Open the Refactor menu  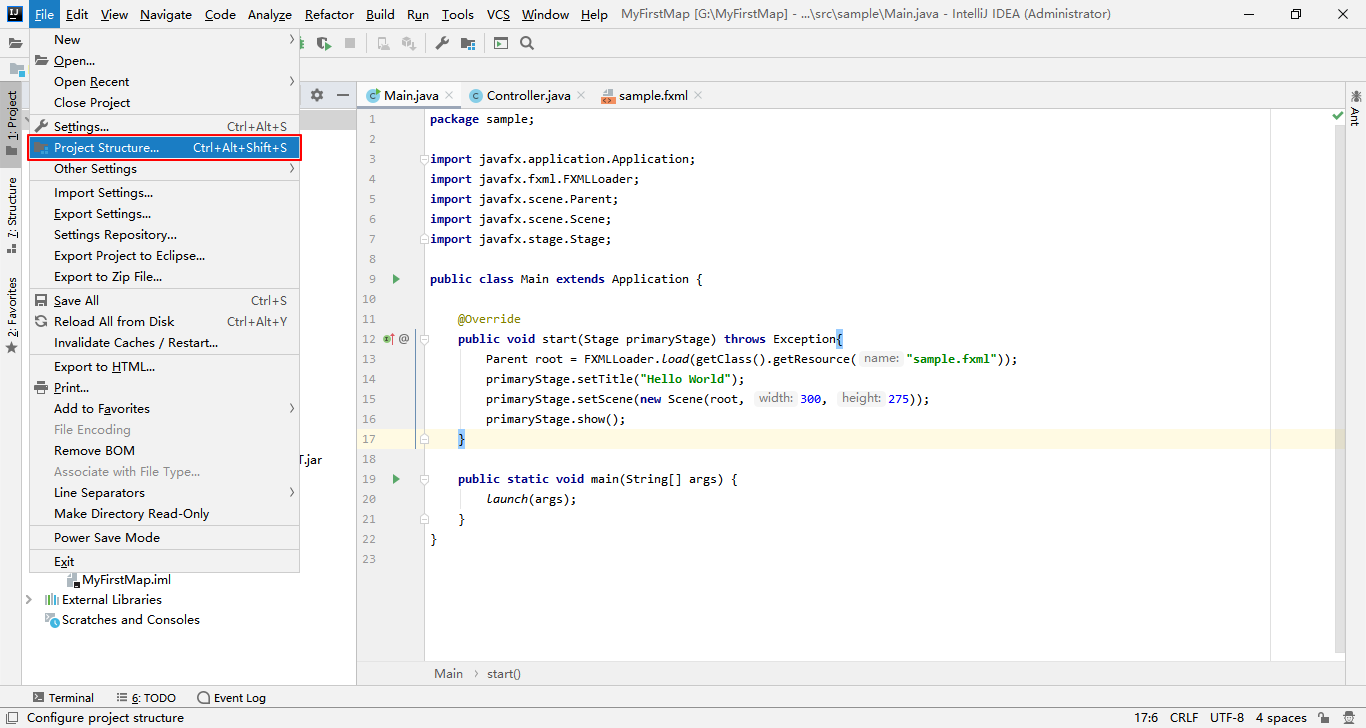point(329,14)
